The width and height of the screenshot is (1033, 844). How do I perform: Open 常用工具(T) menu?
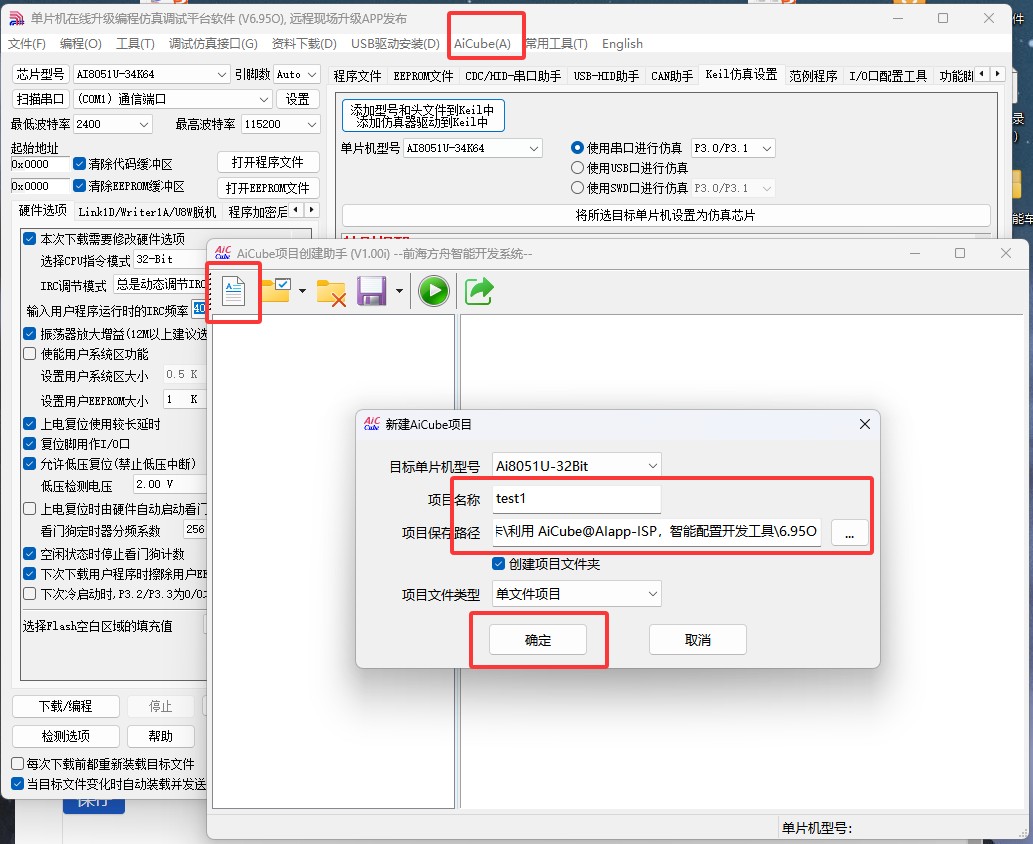(x=557, y=43)
